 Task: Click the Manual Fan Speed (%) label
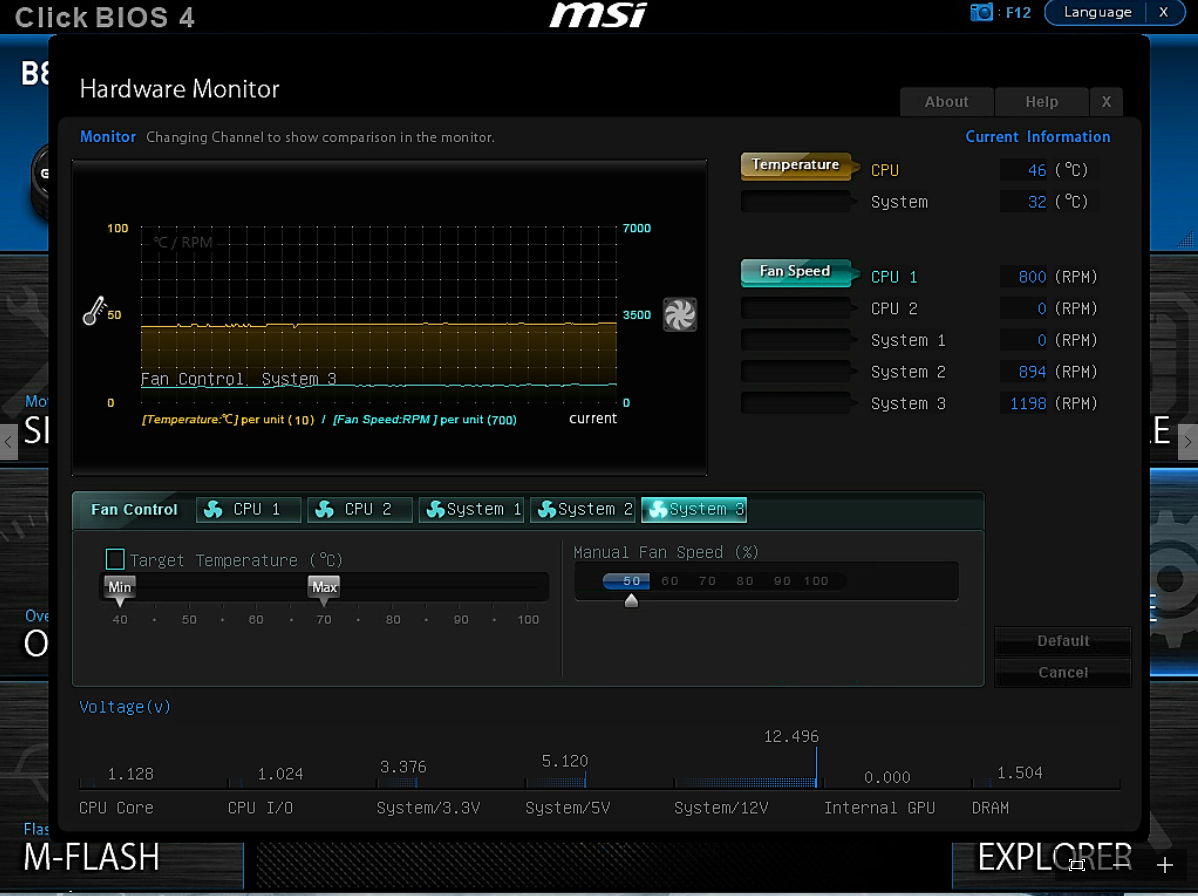point(665,552)
